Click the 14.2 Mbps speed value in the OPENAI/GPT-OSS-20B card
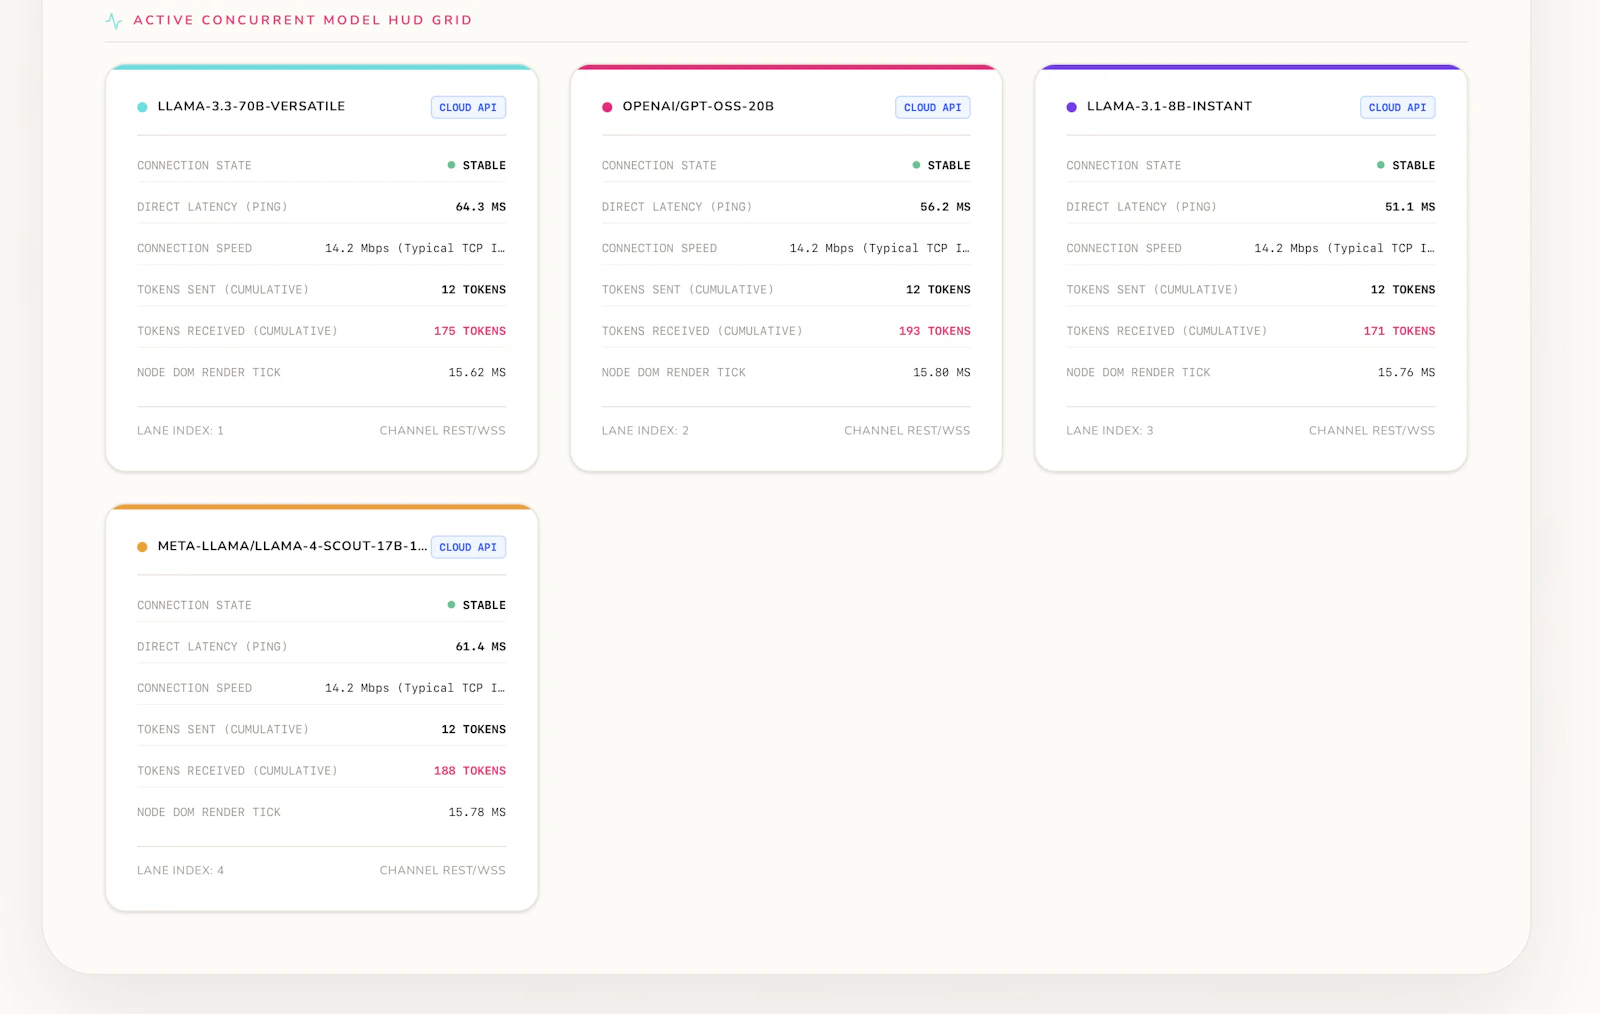Screen dimensions: 1600x1014 coord(880,248)
